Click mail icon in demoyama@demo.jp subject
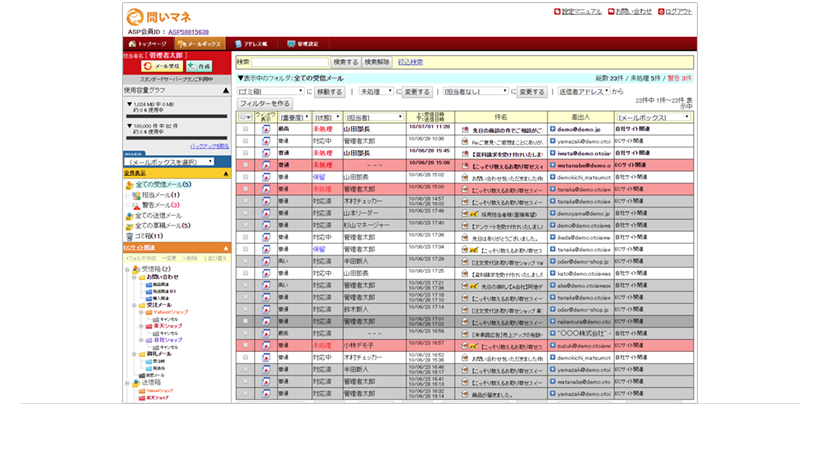This screenshot has height=460, width=820. (x=465, y=213)
